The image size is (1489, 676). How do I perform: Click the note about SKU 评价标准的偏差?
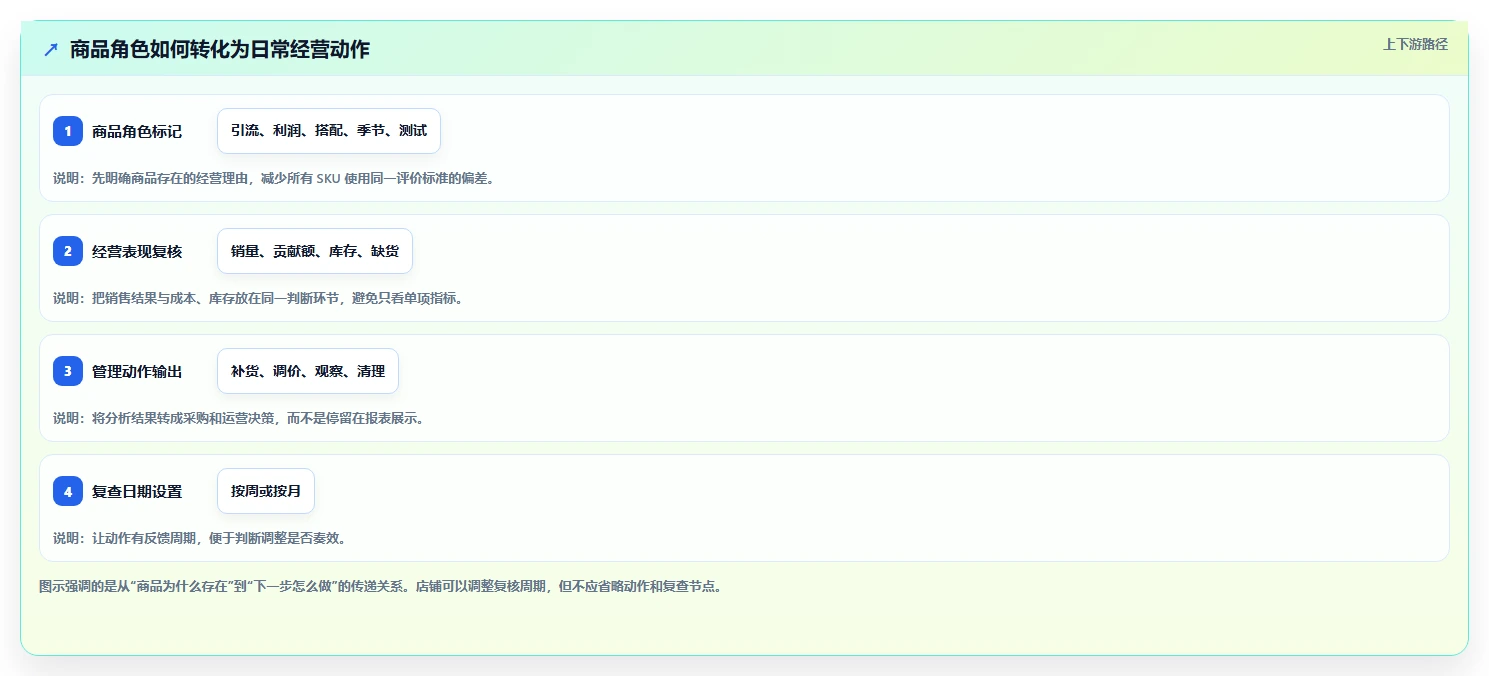(274, 179)
